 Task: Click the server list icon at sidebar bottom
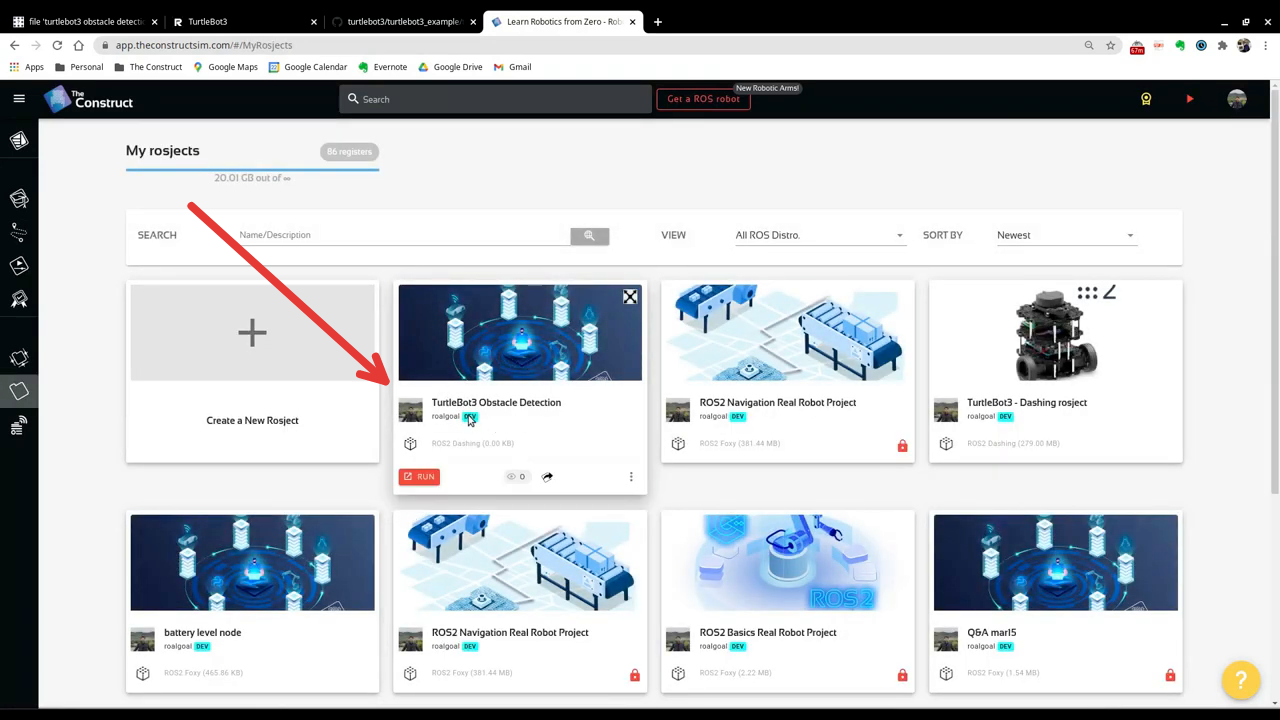click(19, 426)
